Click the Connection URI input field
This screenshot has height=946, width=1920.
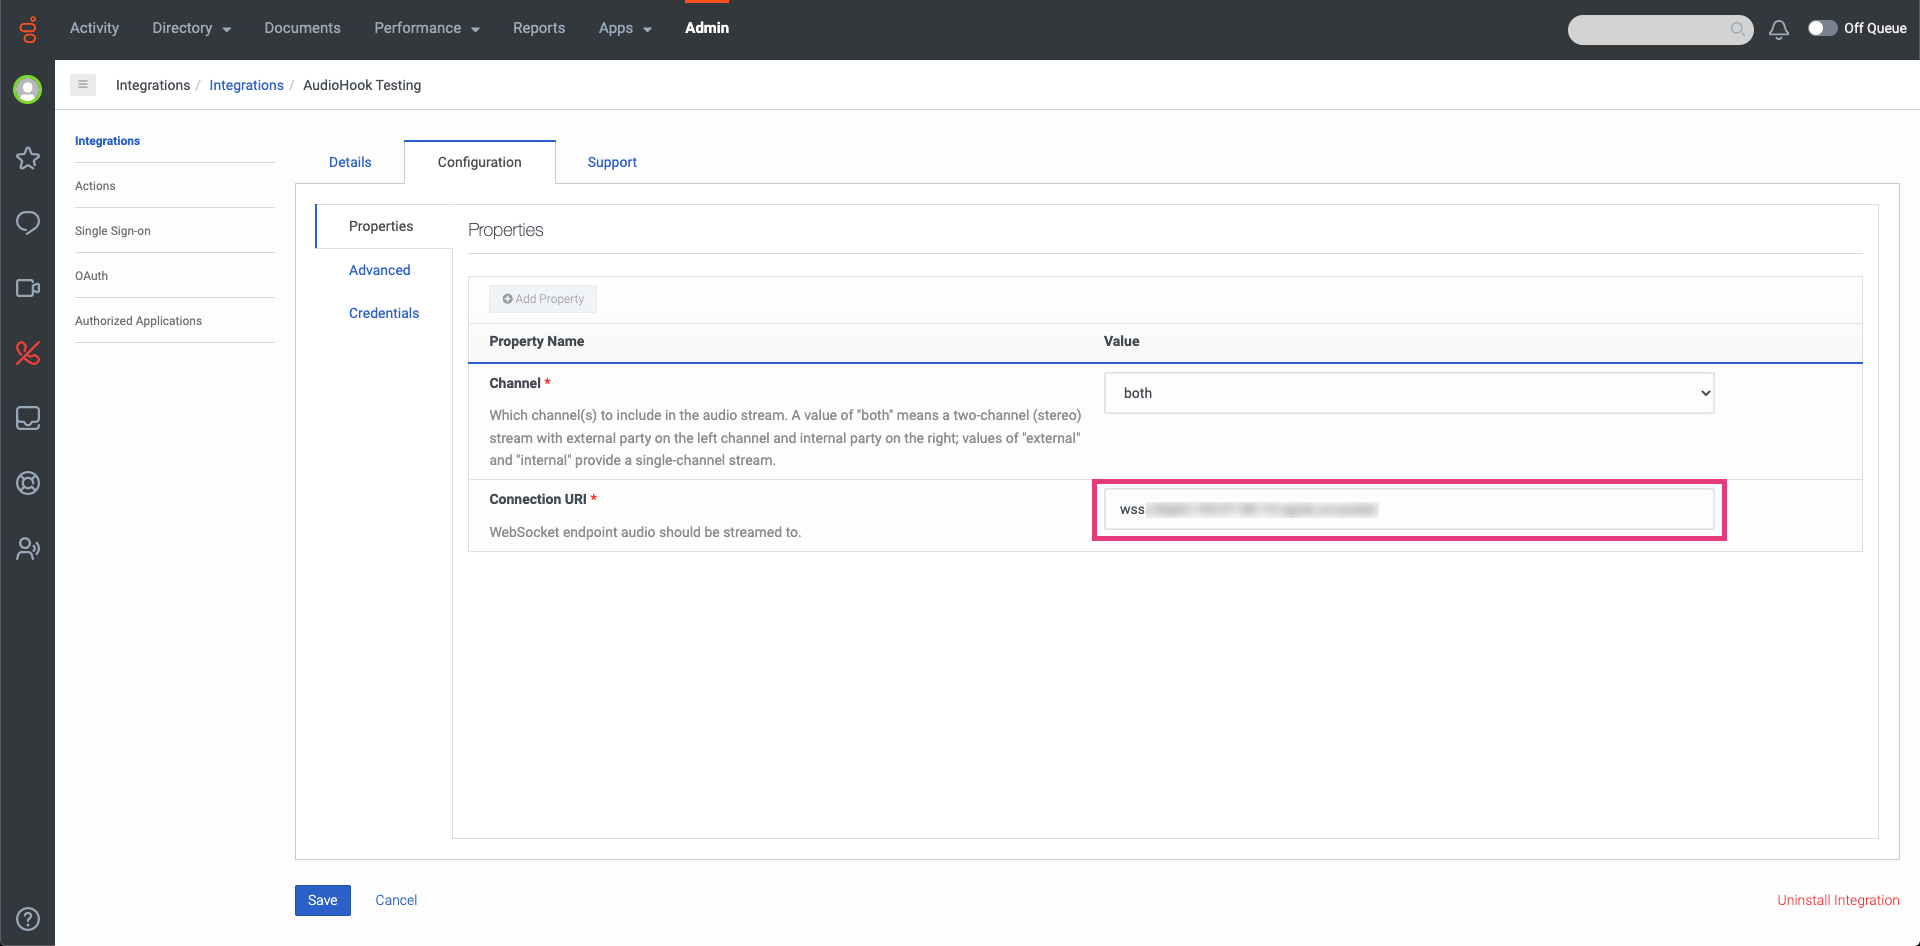tap(1408, 510)
